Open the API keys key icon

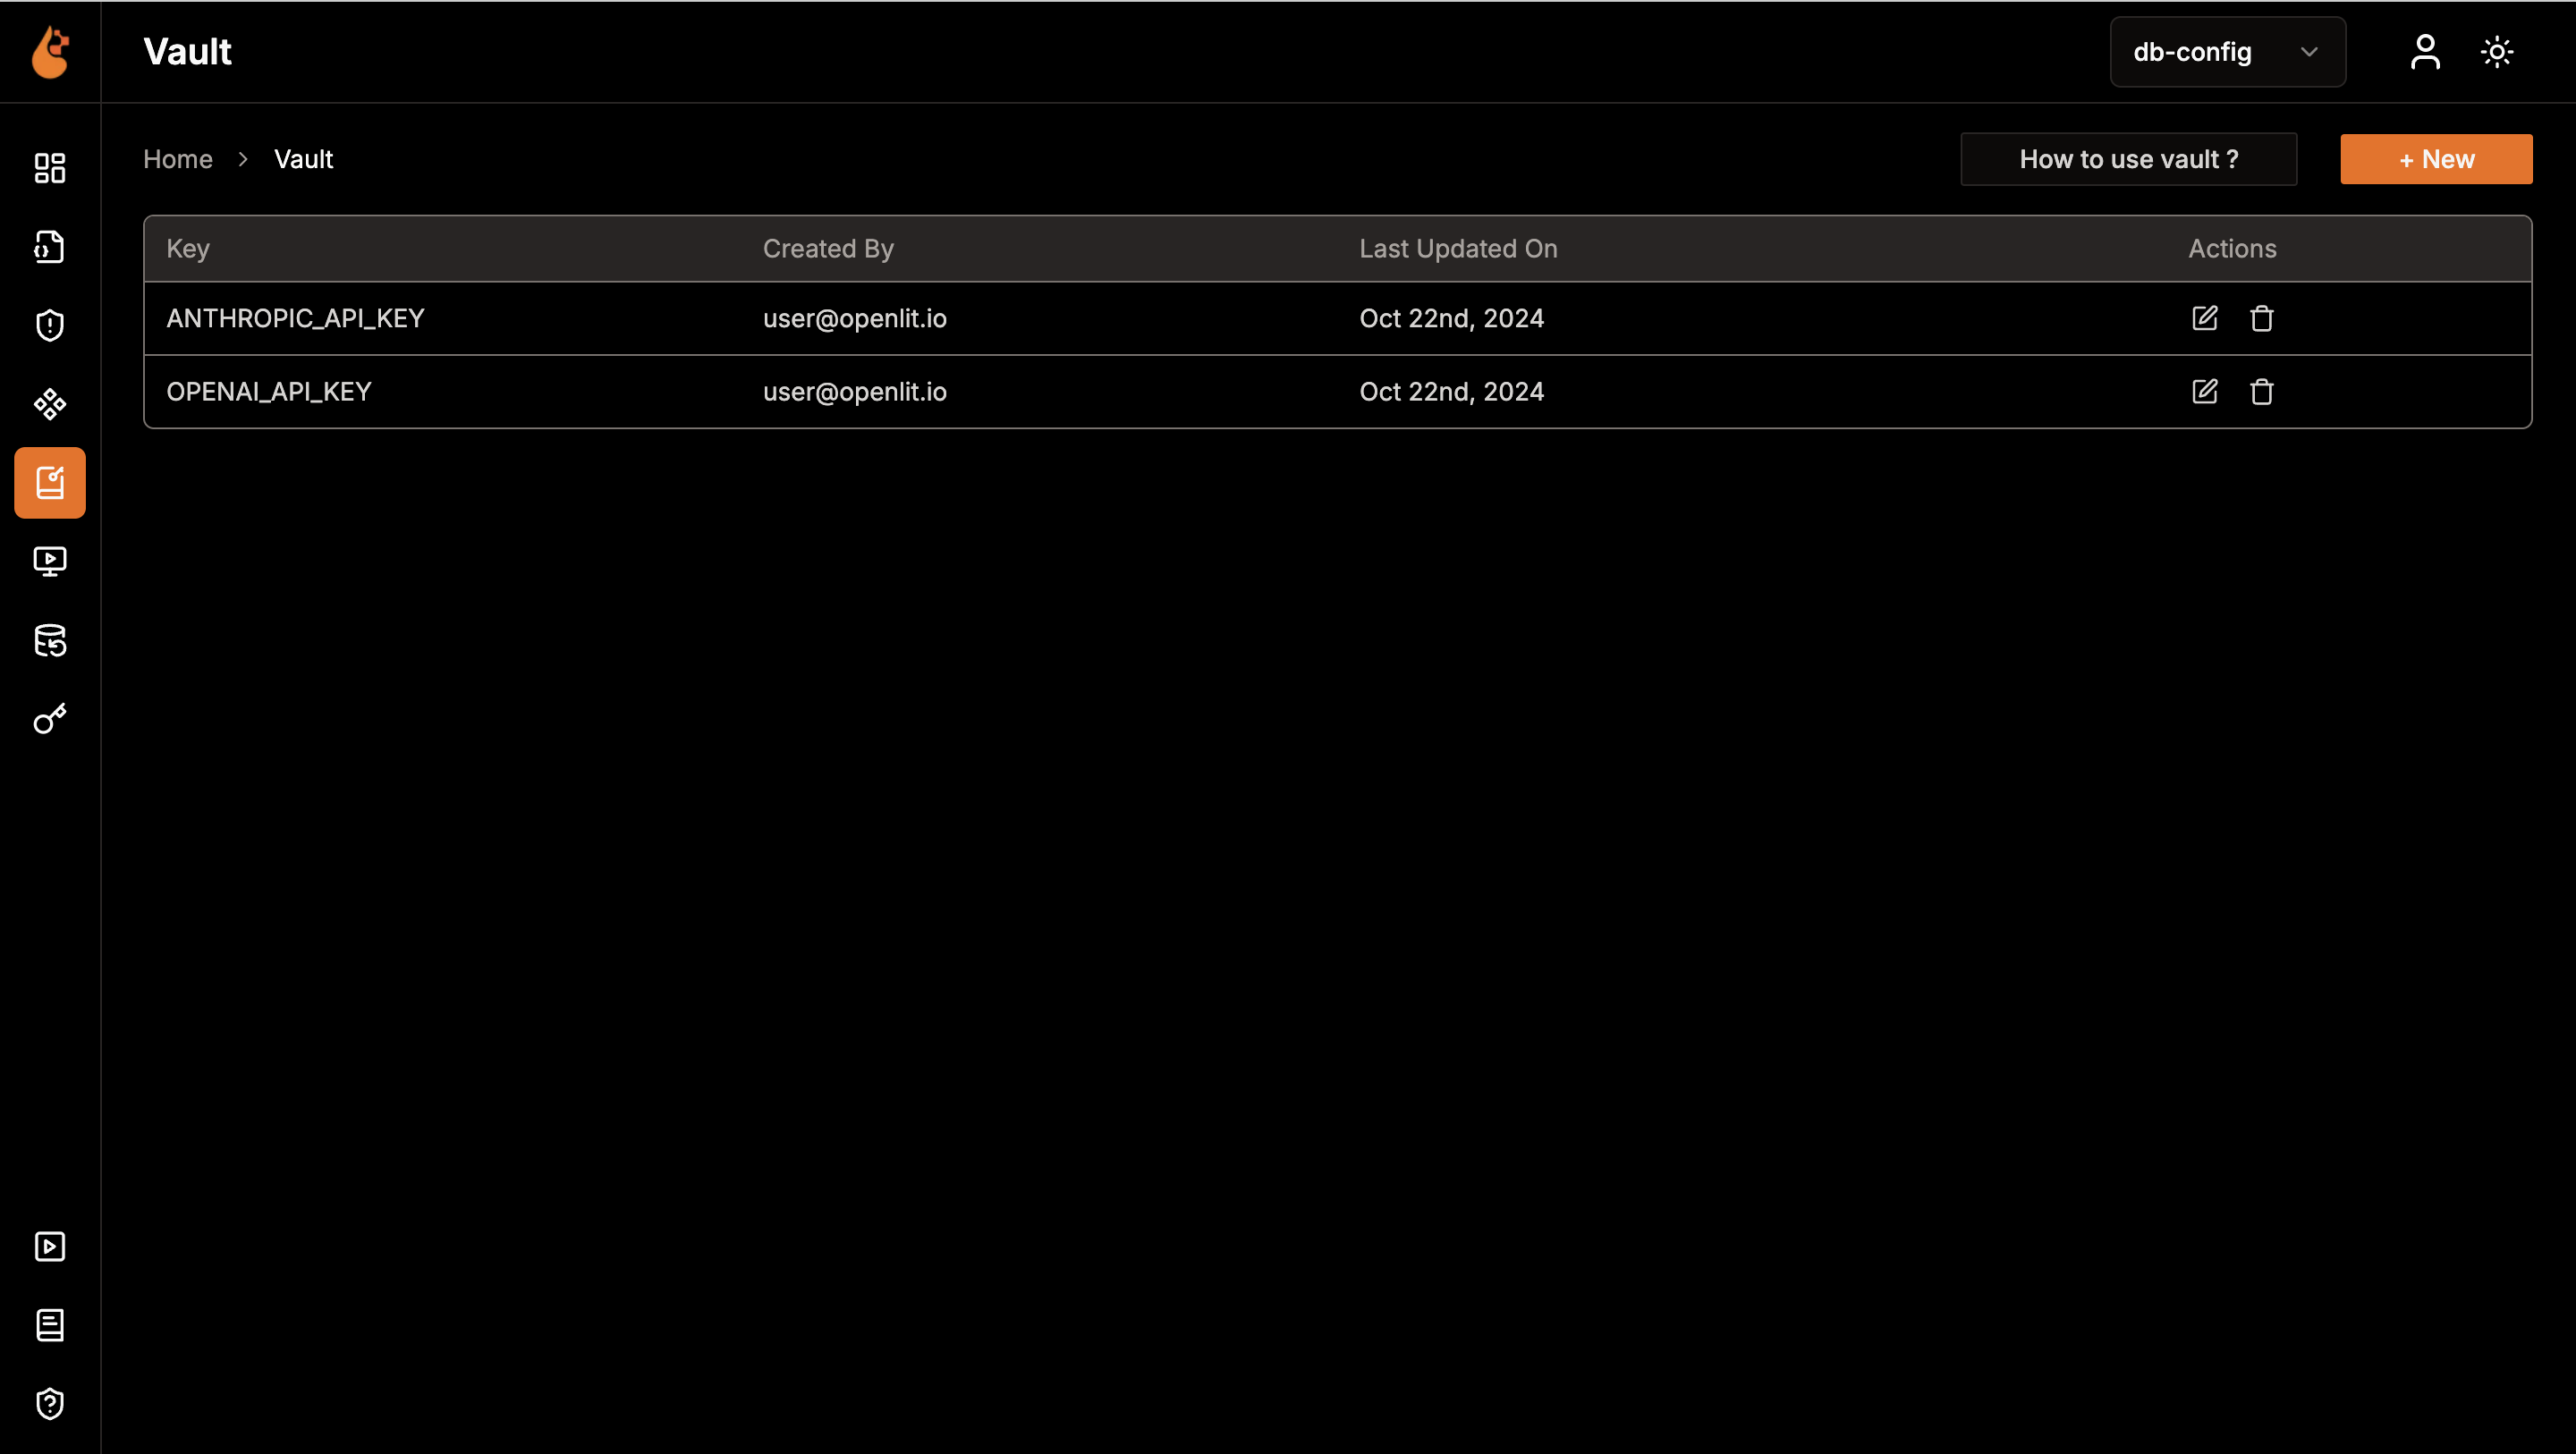(x=50, y=719)
